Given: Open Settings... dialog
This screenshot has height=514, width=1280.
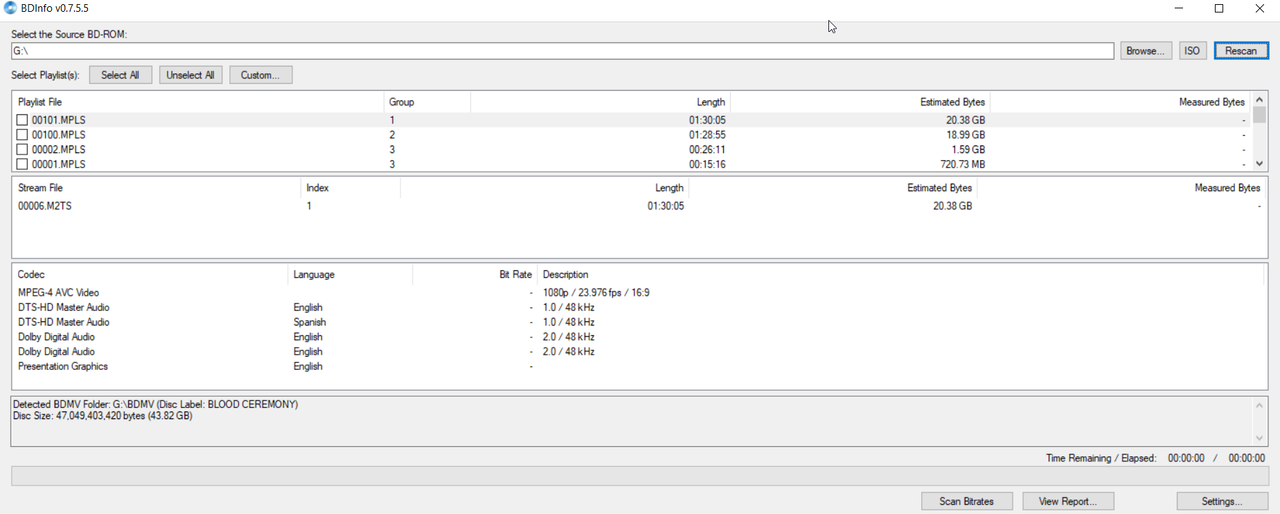Looking at the screenshot, I should pyautogui.click(x=1222, y=501).
